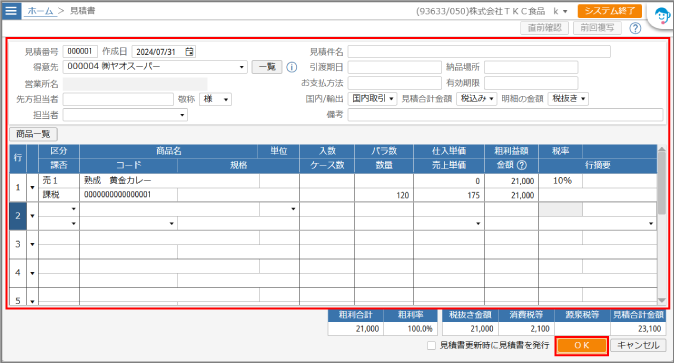
Task: Open row 2 区分 dropdown
Action: click(x=74, y=209)
